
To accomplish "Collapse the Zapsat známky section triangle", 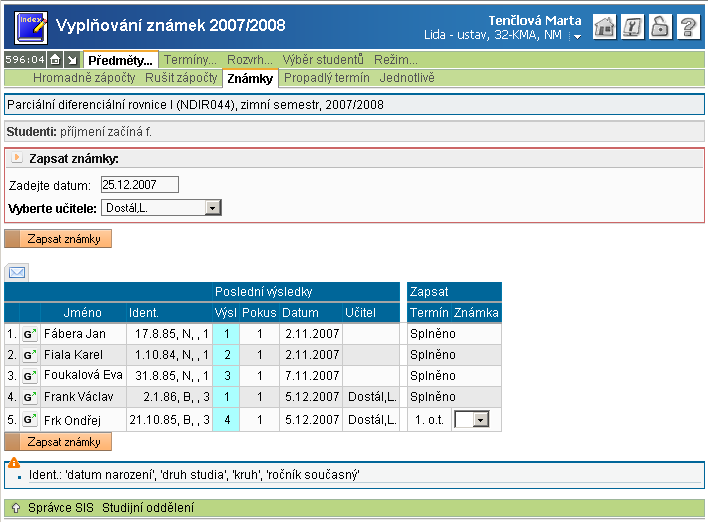I will (16, 158).
